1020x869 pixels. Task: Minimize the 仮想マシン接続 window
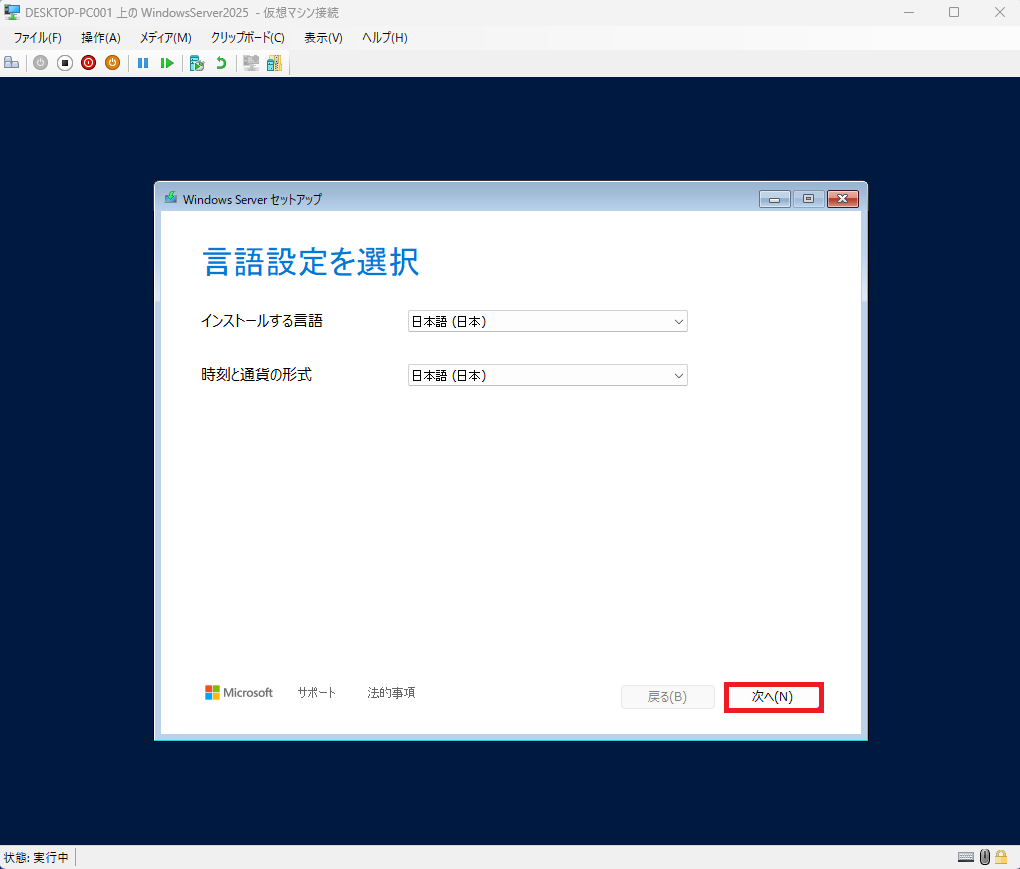pyautogui.click(x=909, y=12)
